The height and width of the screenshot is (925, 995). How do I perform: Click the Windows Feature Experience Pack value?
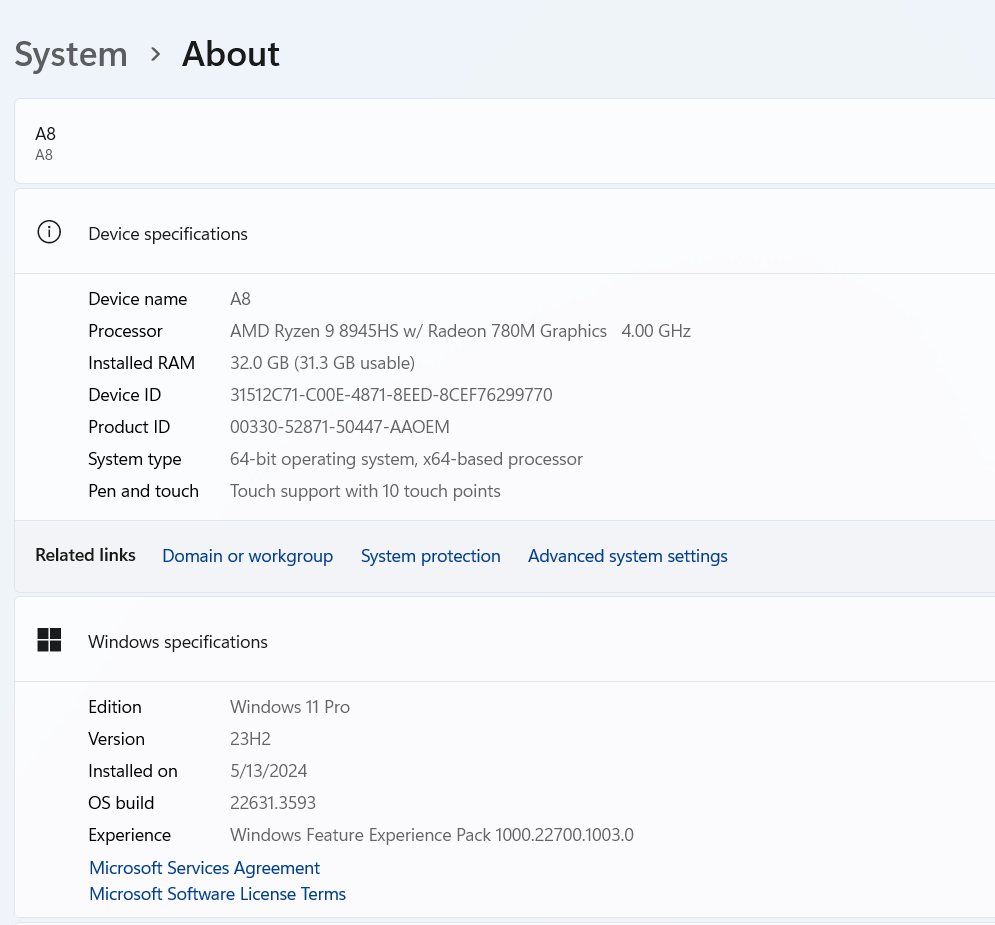(431, 835)
